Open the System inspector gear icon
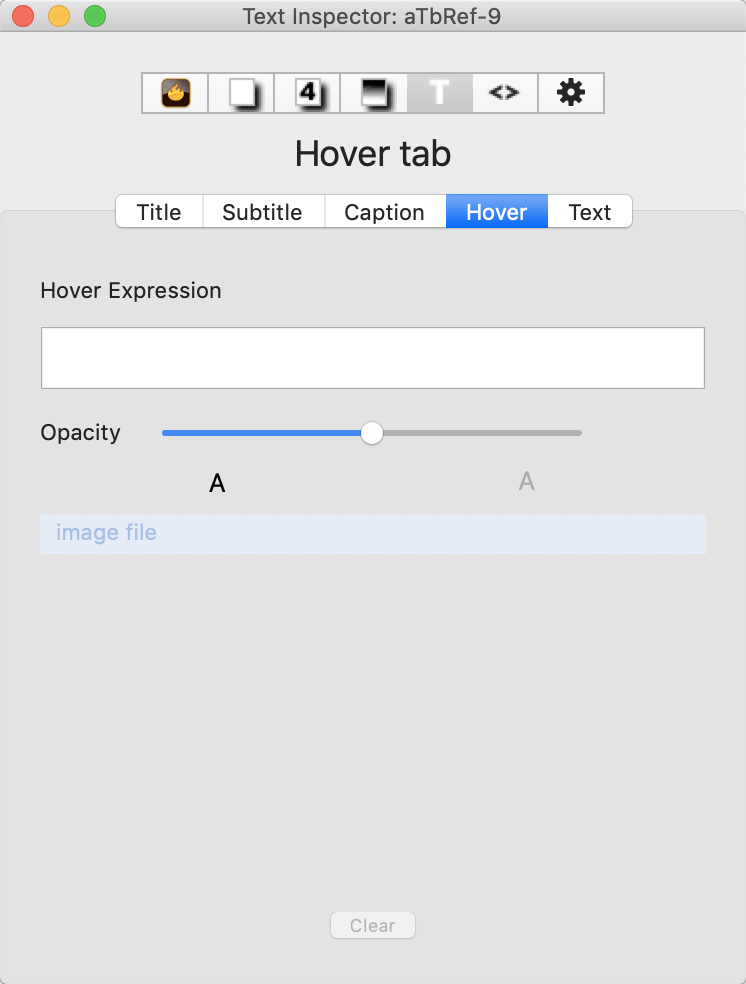The height and width of the screenshot is (984, 746). click(x=570, y=92)
